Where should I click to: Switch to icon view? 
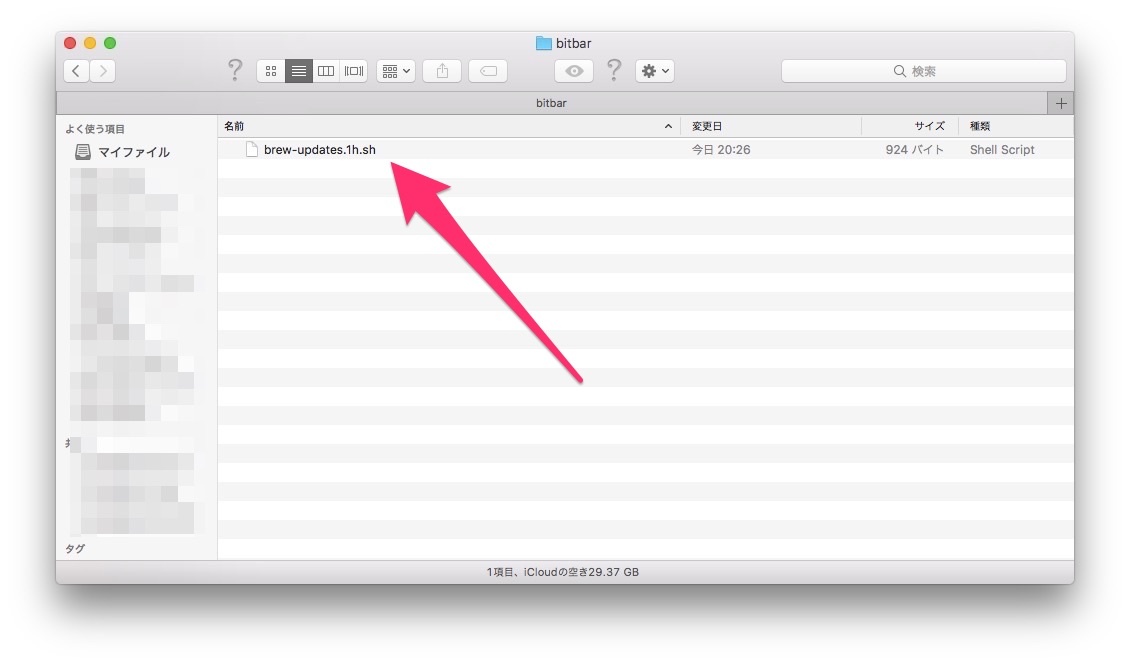pos(270,71)
